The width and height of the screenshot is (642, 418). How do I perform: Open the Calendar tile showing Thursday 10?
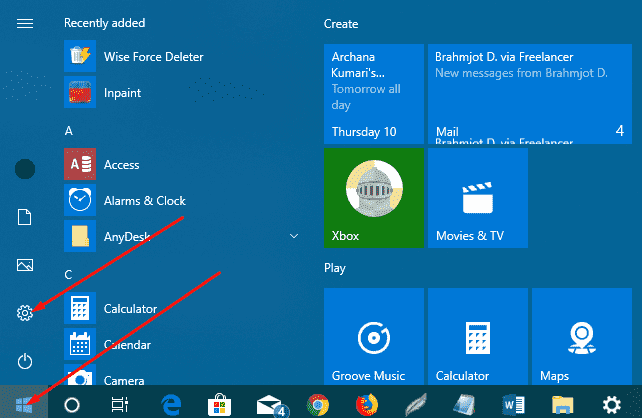(x=374, y=94)
